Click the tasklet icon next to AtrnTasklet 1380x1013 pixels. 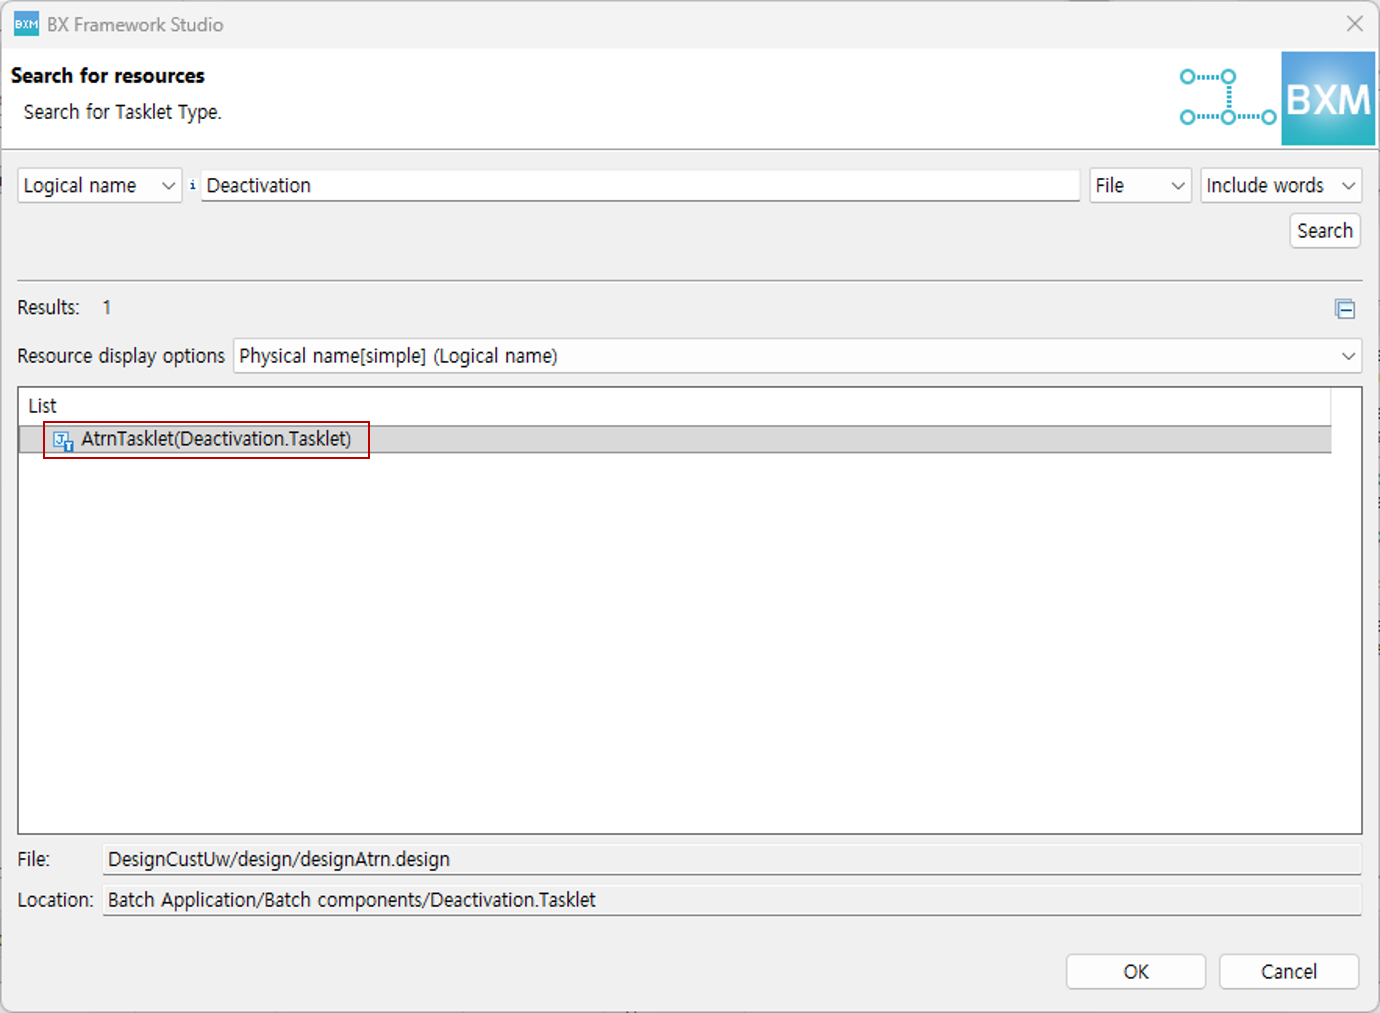pyautogui.click(x=63, y=440)
